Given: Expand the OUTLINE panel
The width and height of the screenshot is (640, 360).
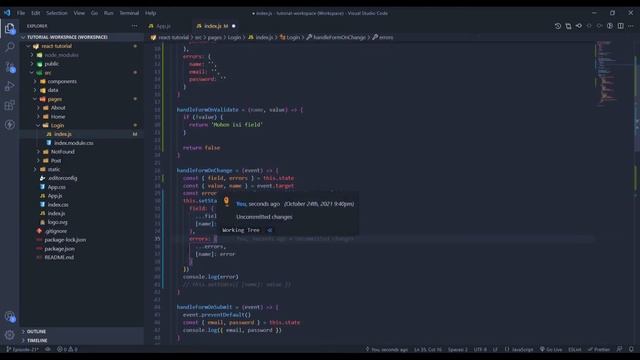Looking at the screenshot, I should click(x=82, y=331).
